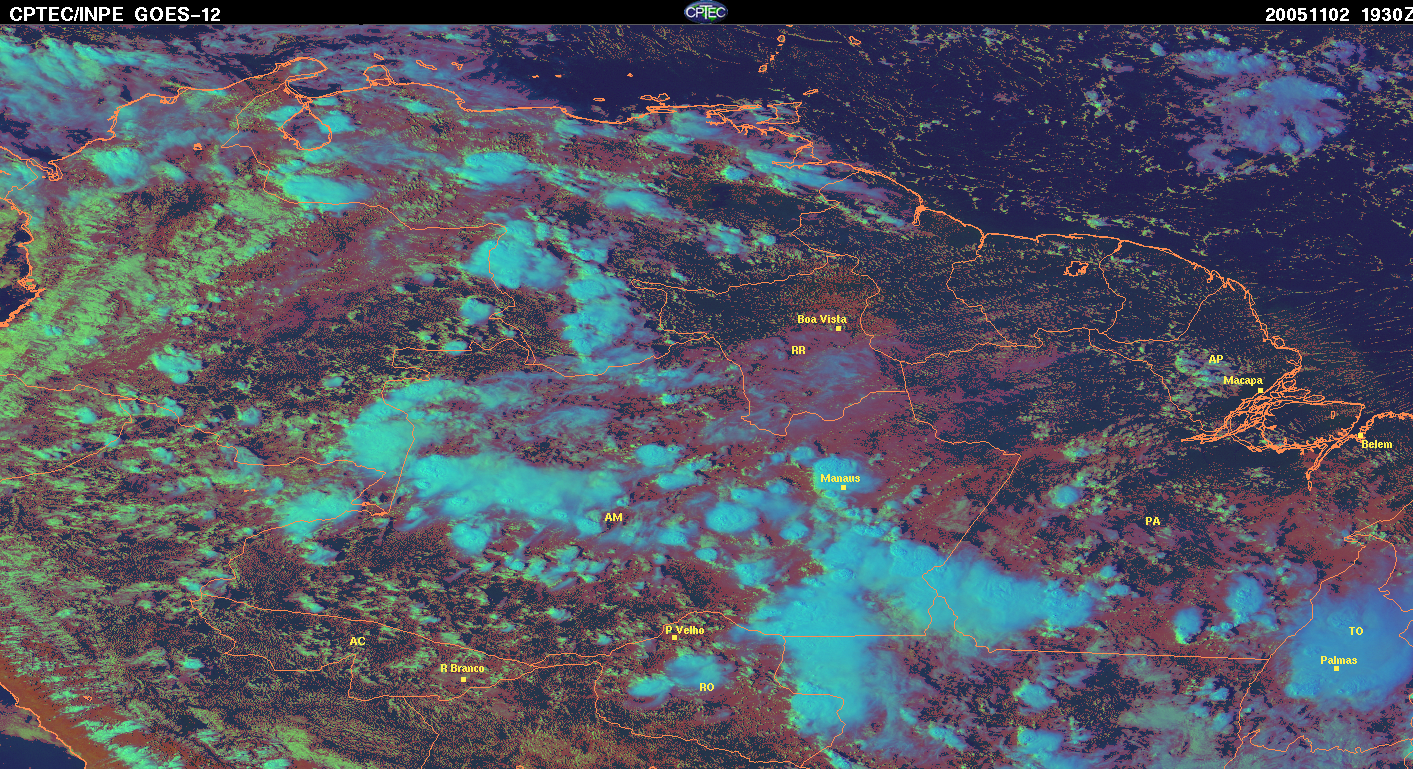Click the 'TO' state label
This screenshot has height=769, width=1413.
coord(1356,631)
